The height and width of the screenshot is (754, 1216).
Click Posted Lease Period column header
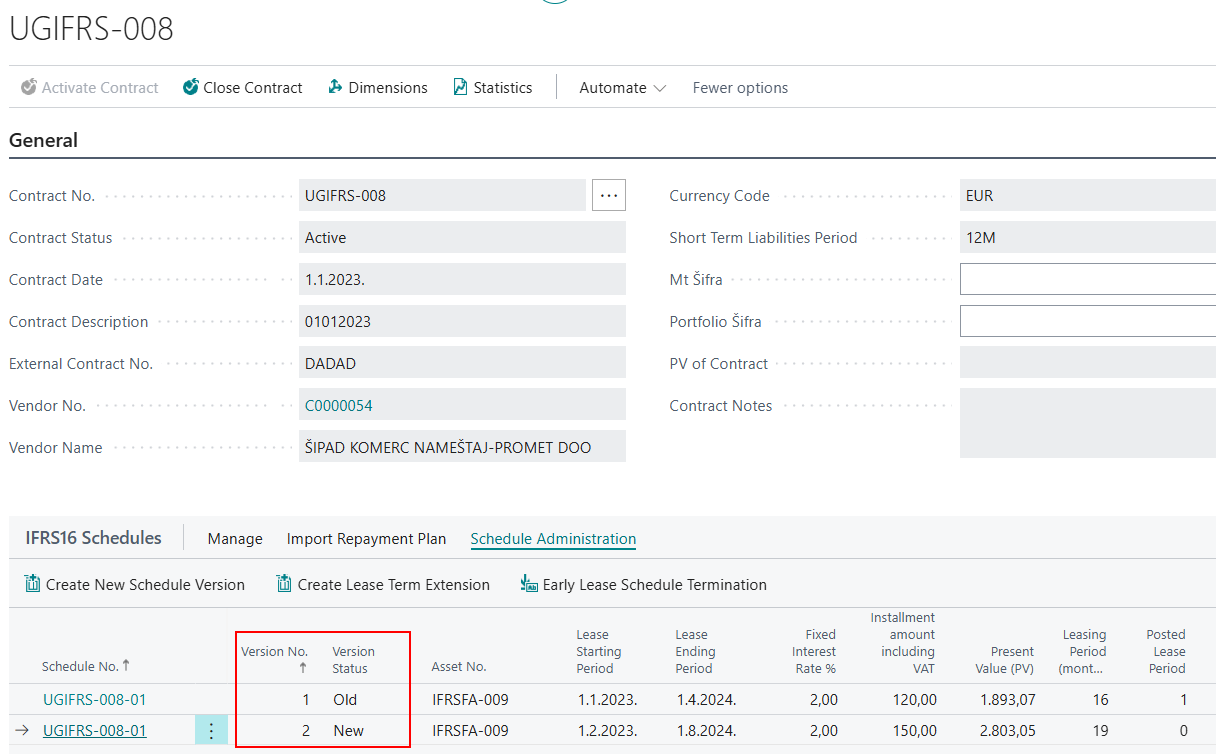tap(1166, 651)
